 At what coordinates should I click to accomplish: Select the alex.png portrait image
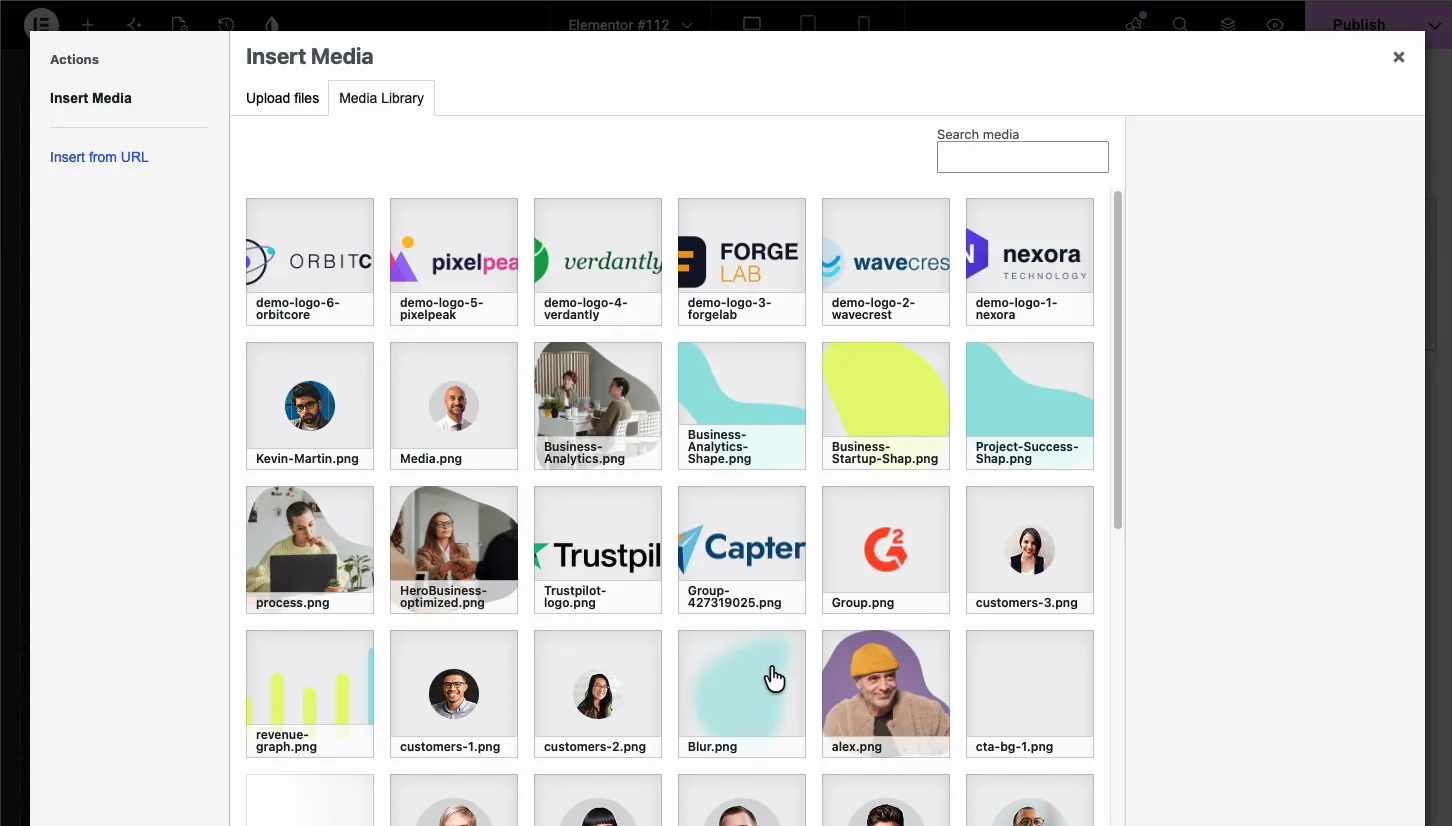(886, 694)
